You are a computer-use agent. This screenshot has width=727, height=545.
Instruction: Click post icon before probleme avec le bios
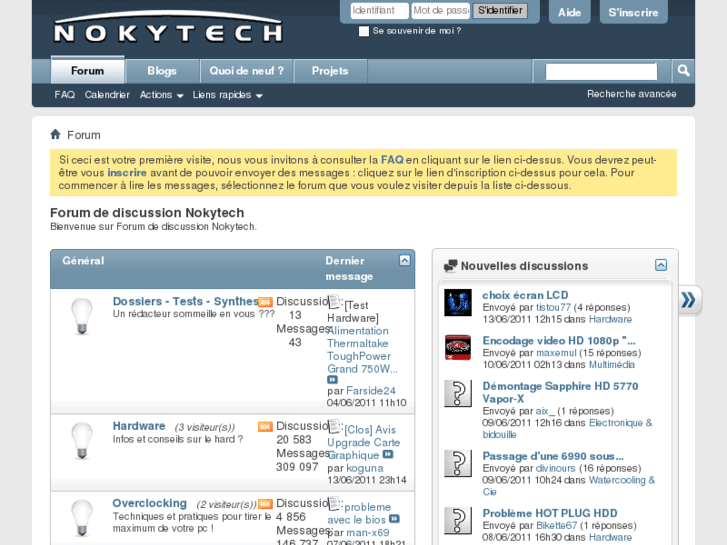click(x=334, y=503)
